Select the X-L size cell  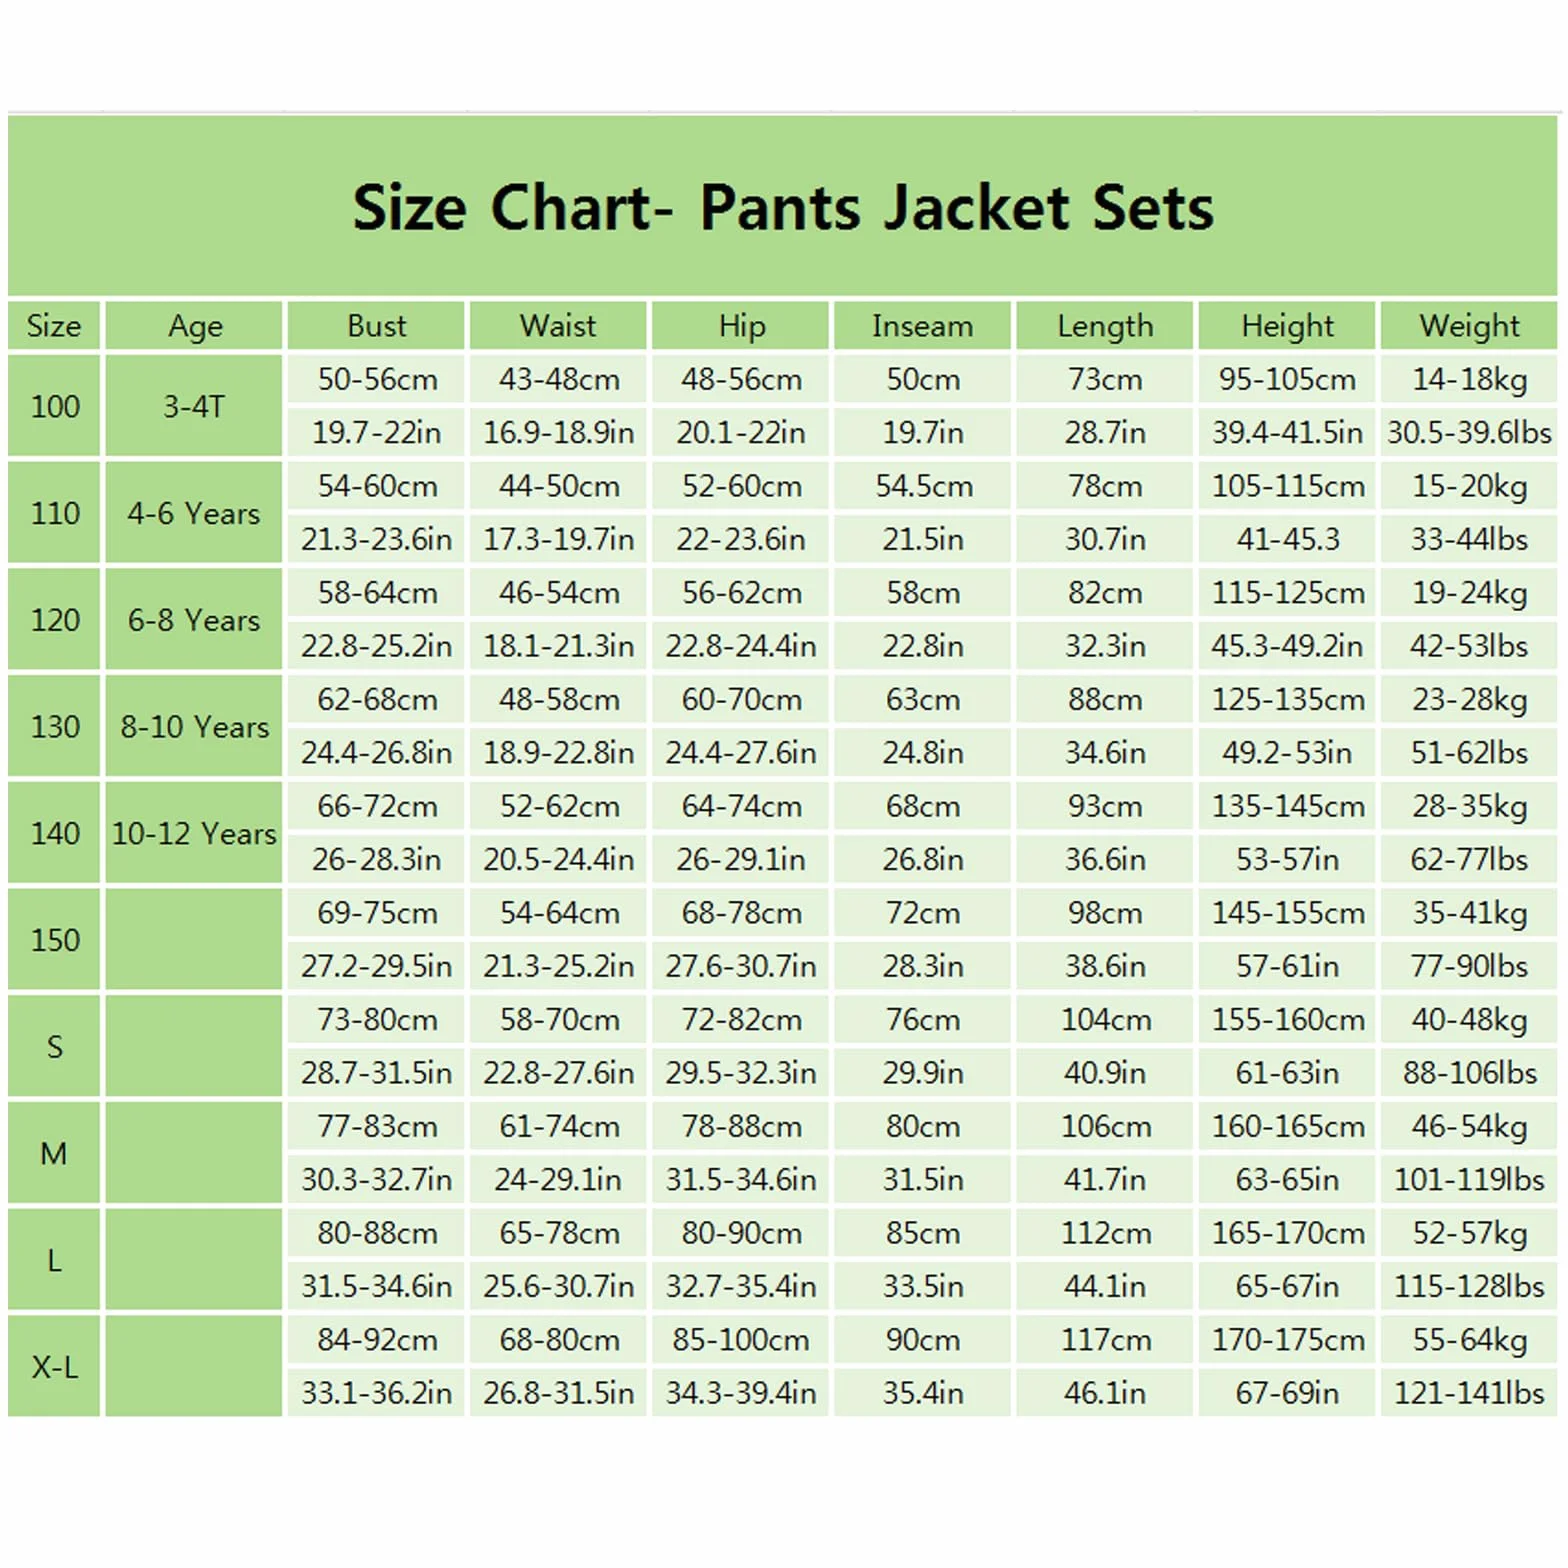pos(54,1366)
